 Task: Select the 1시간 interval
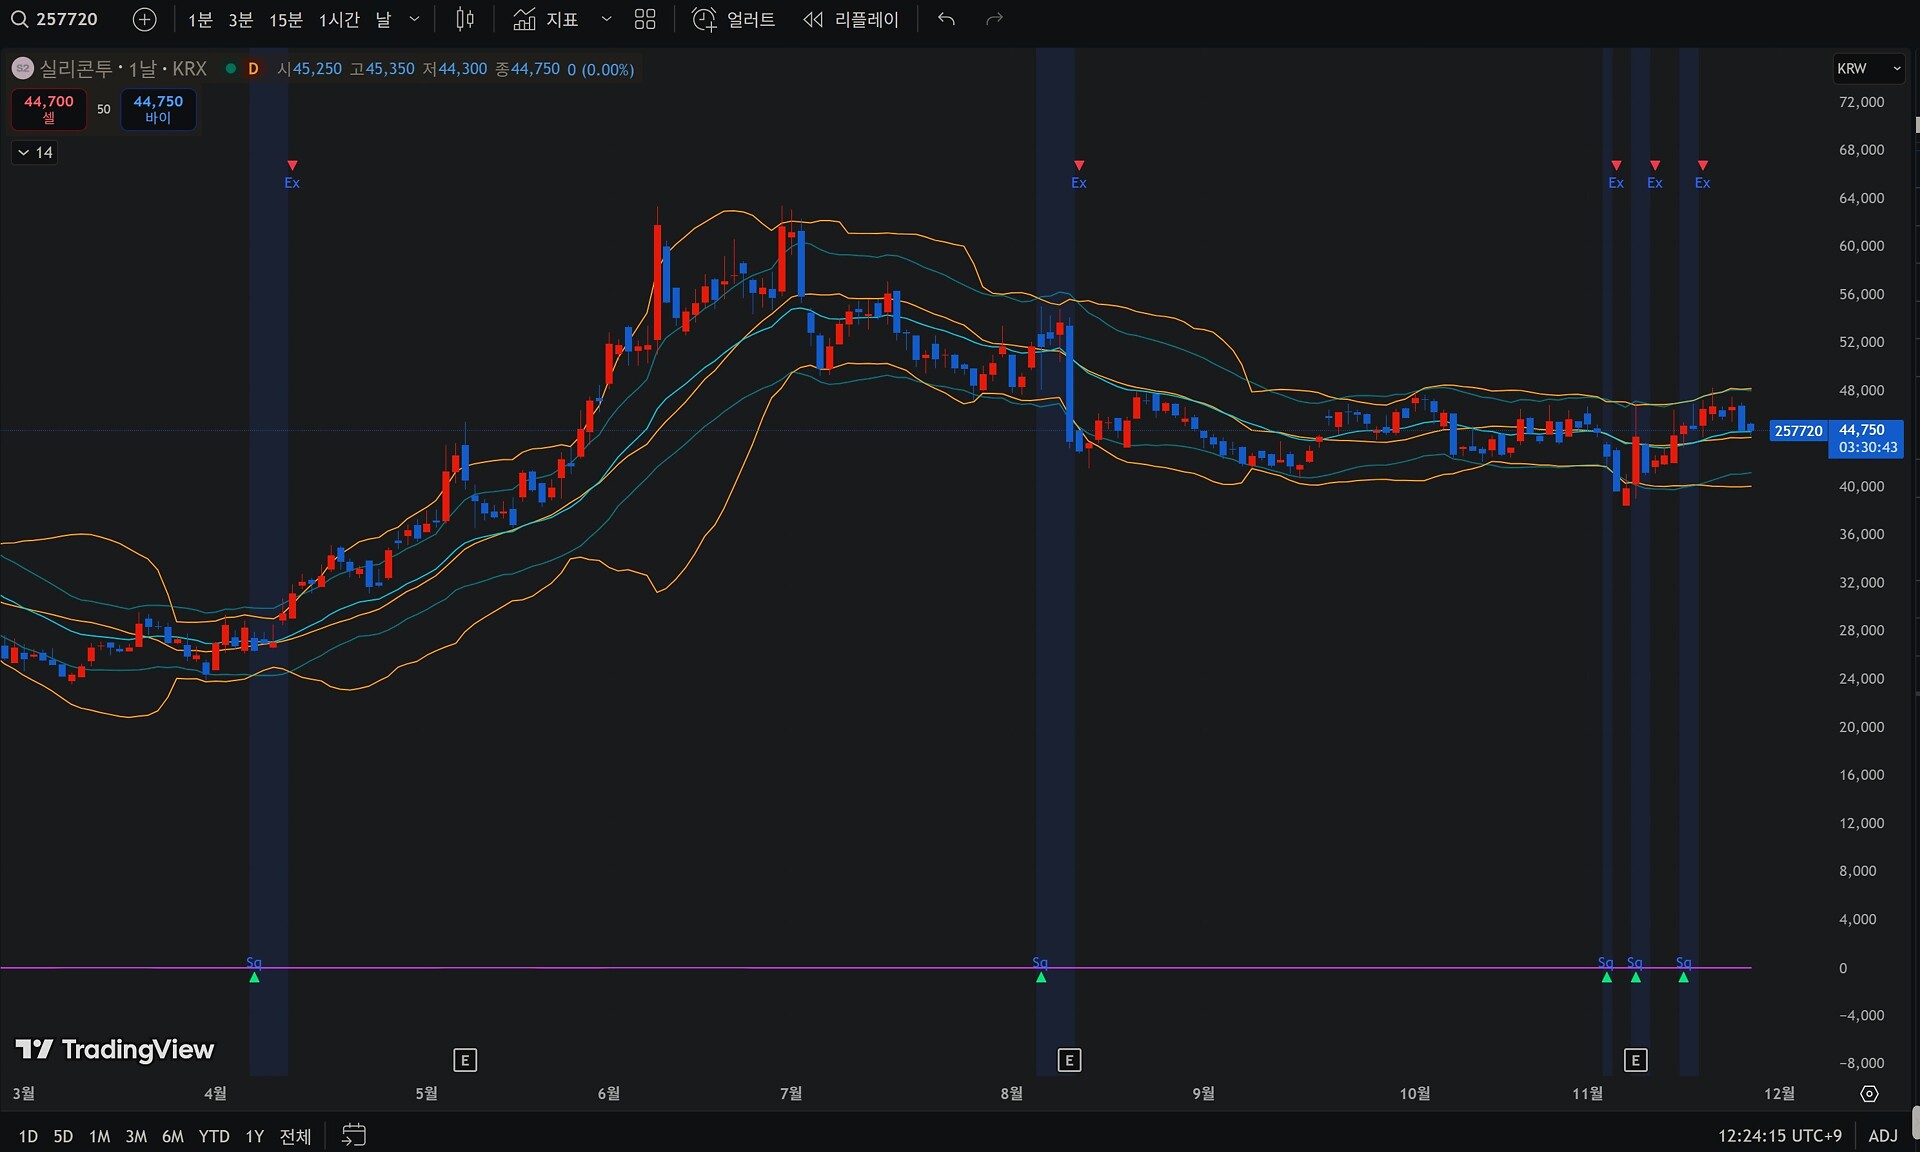click(339, 20)
